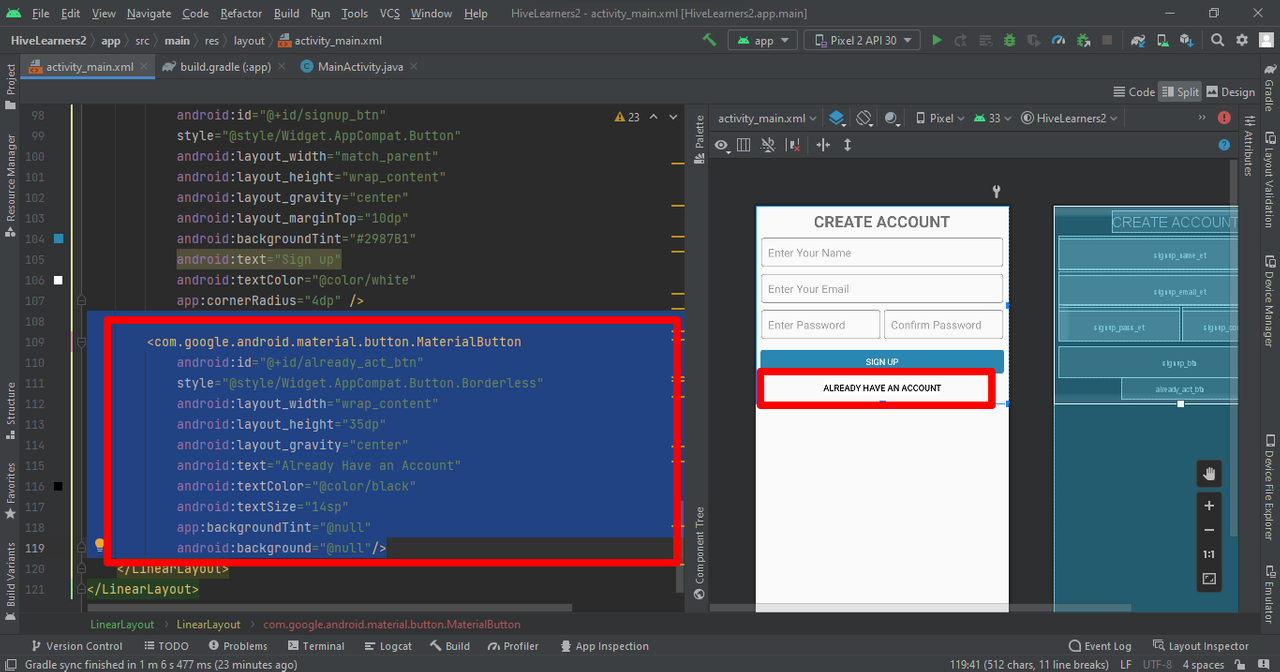Image resolution: width=1280 pixels, height=672 pixels.
Task: Click the column guidelines icon in design toolbar
Action: click(x=743, y=145)
